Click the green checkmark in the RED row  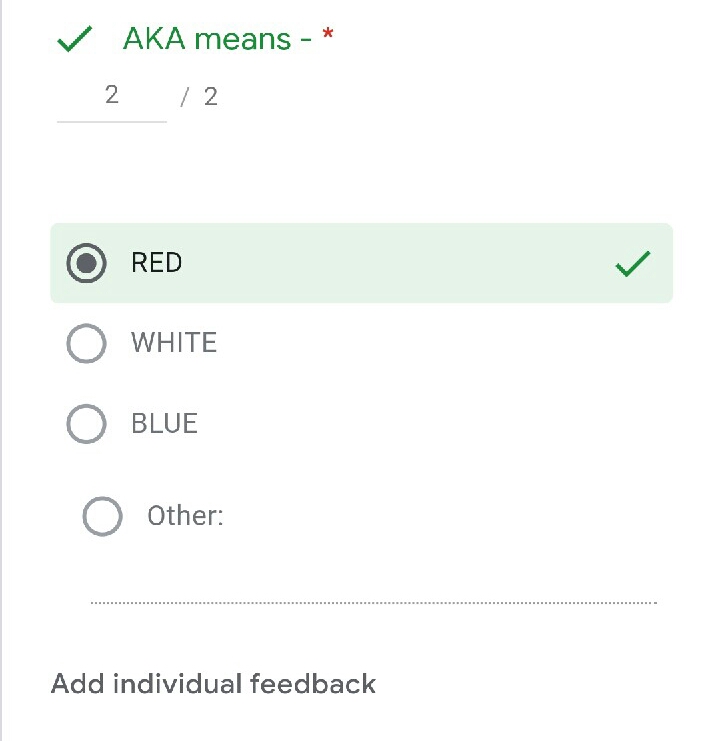(x=632, y=264)
